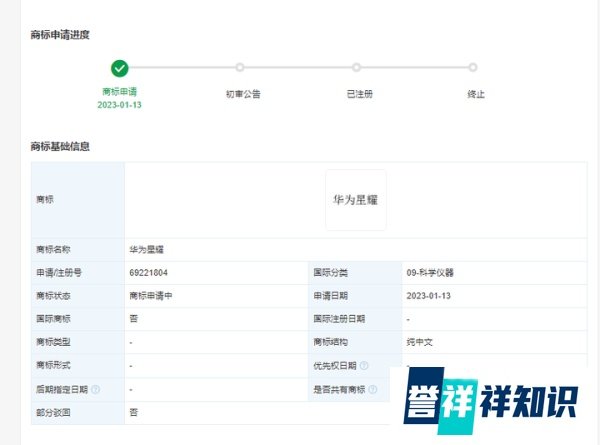Select the 商标申请中 status value
The width and height of the screenshot is (600, 445).
(x=151, y=296)
